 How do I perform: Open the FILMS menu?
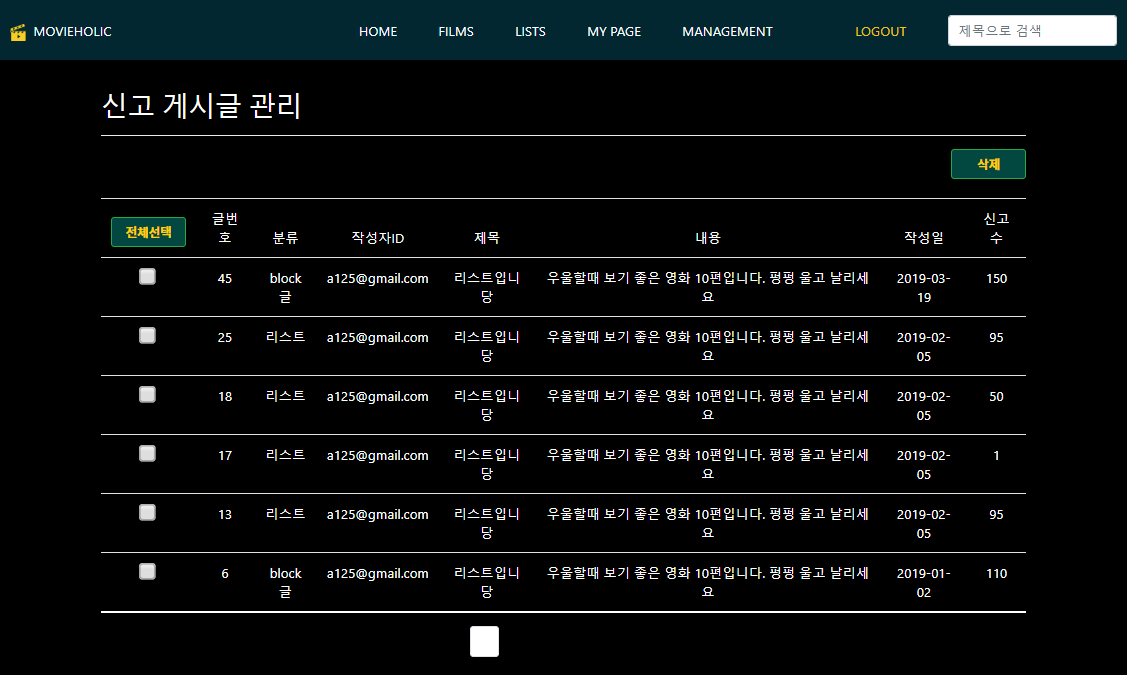(x=456, y=32)
